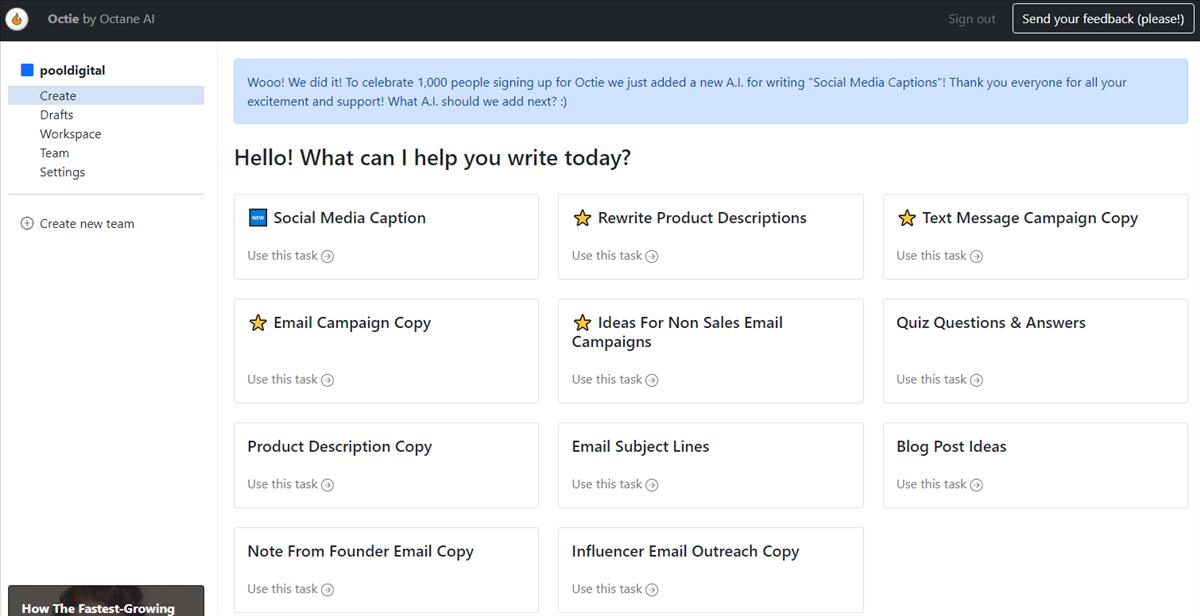The height and width of the screenshot is (616, 1200).
Task: Use this task for Product Description Copy
Action: coord(291,484)
